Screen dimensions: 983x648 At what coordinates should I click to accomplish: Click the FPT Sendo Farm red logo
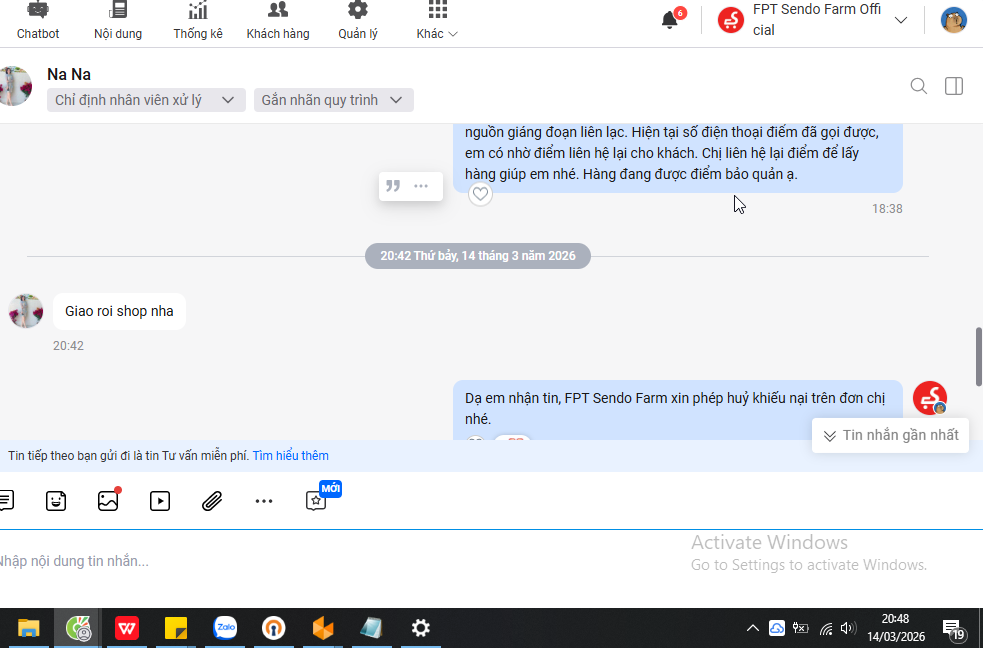pyautogui.click(x=731, y=20)
